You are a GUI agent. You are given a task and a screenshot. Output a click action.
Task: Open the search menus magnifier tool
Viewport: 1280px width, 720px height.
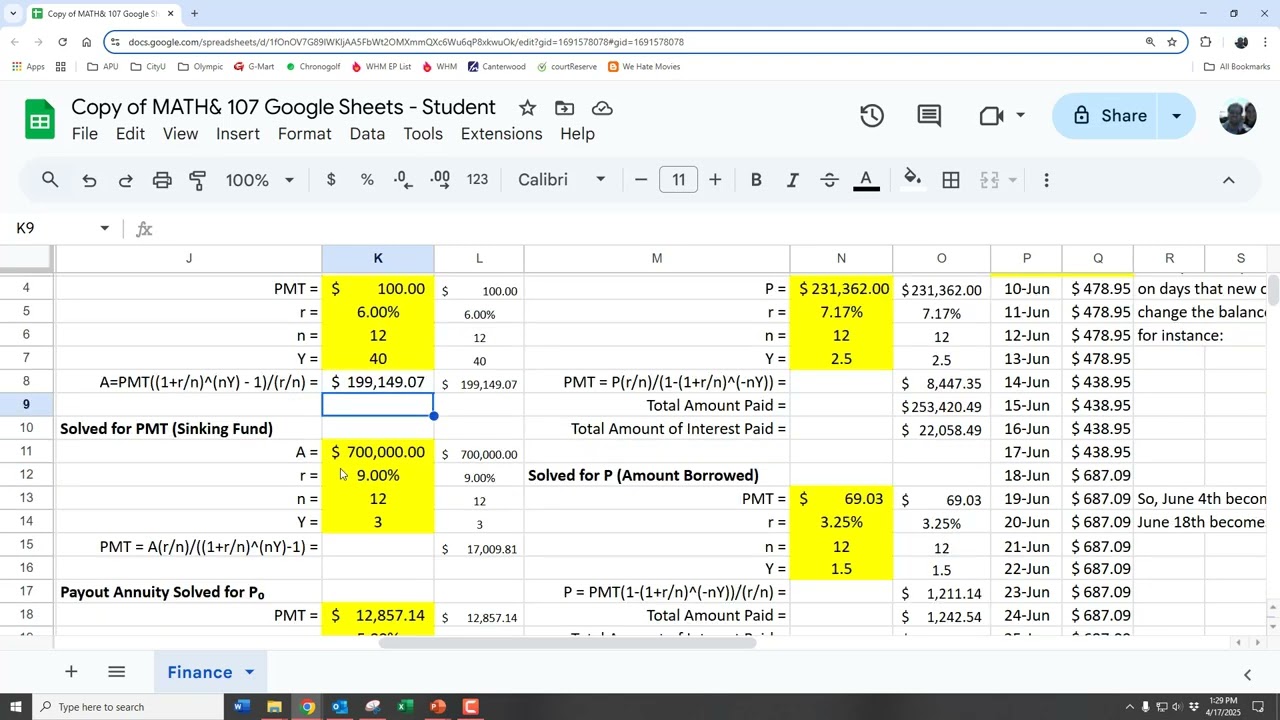[50, 180]
